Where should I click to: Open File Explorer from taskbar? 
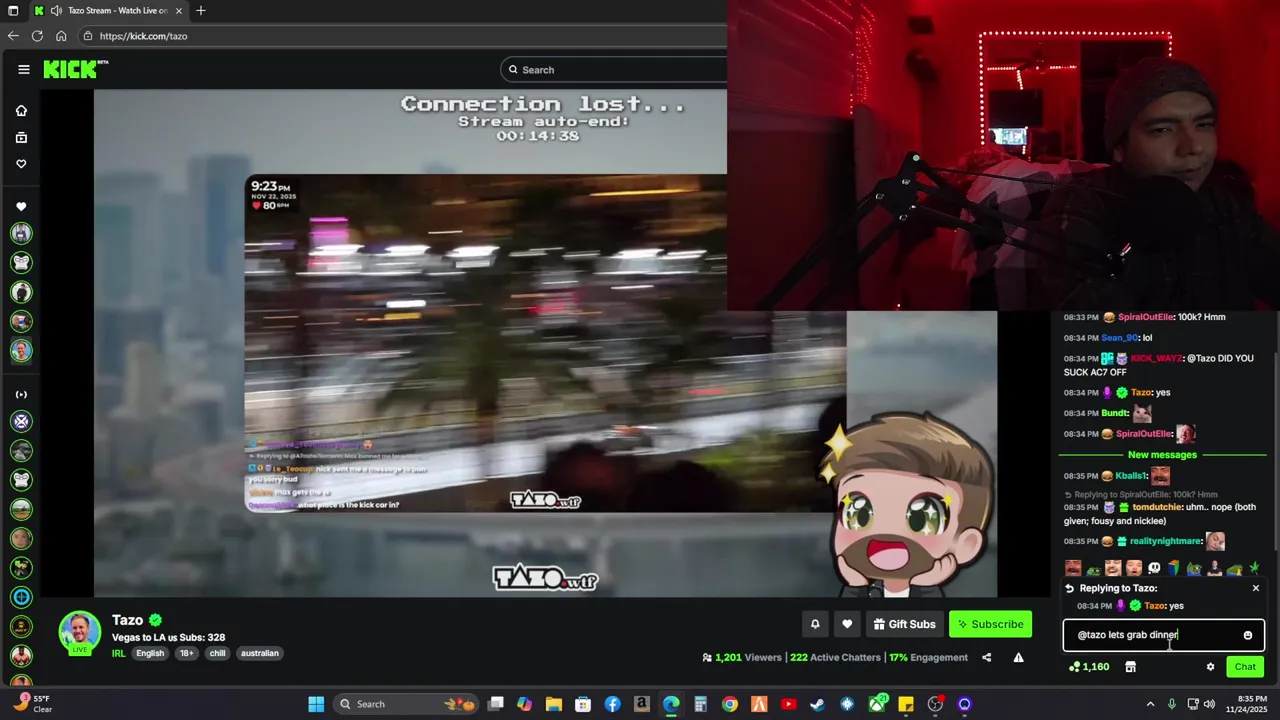pyautogui.click(x=554, y=704)
